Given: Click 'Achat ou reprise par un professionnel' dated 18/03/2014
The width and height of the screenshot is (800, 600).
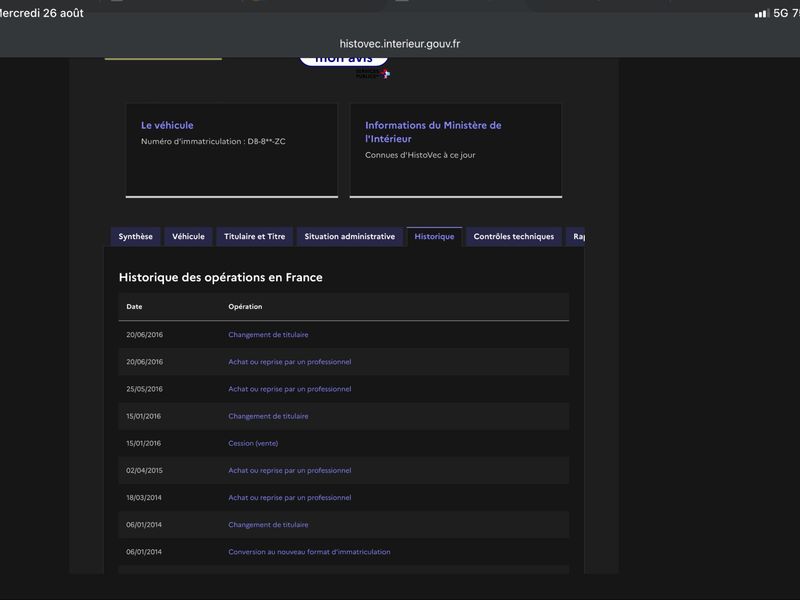Looking at the screenshot, I should click(290, 497).
